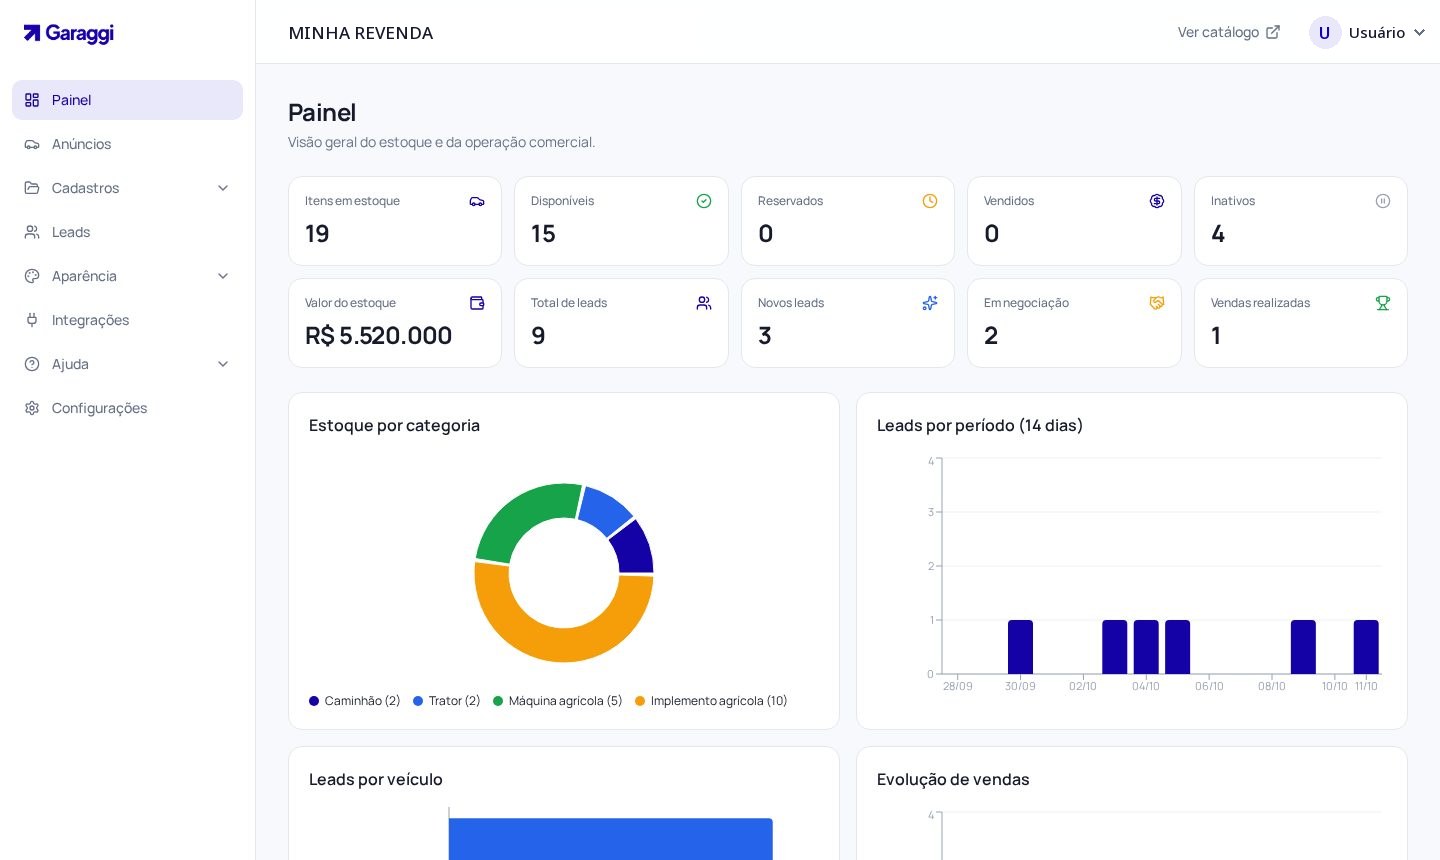Click the wallet icon on Valor do estoque card
The image size is (1440, 860).
[477, 303]
